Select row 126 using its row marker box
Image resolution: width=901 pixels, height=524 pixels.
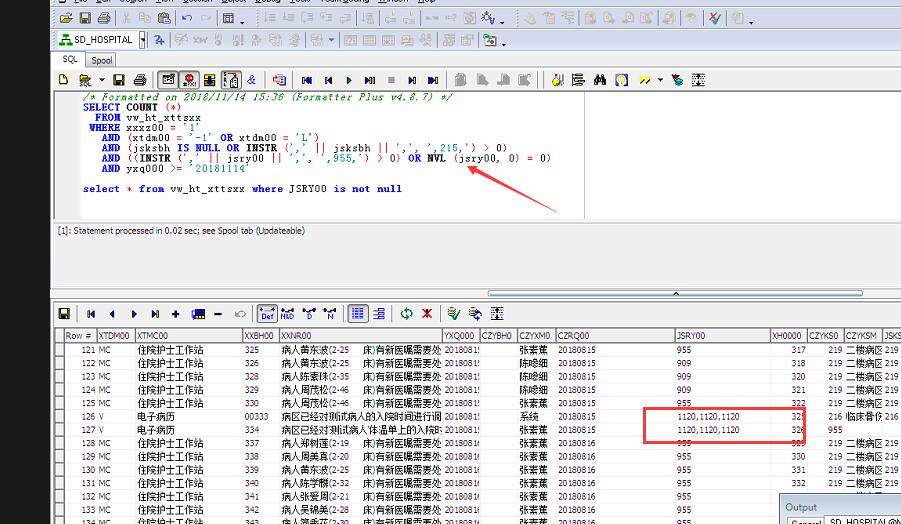[59, 417]
